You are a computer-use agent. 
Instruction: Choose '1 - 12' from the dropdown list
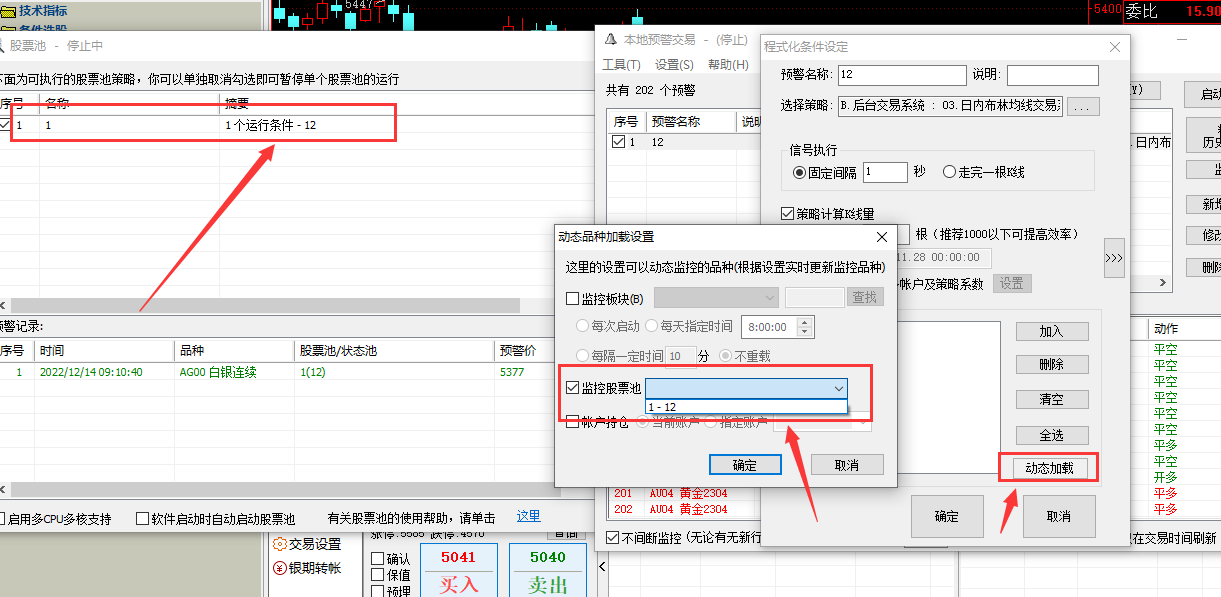tap(746, 407)
